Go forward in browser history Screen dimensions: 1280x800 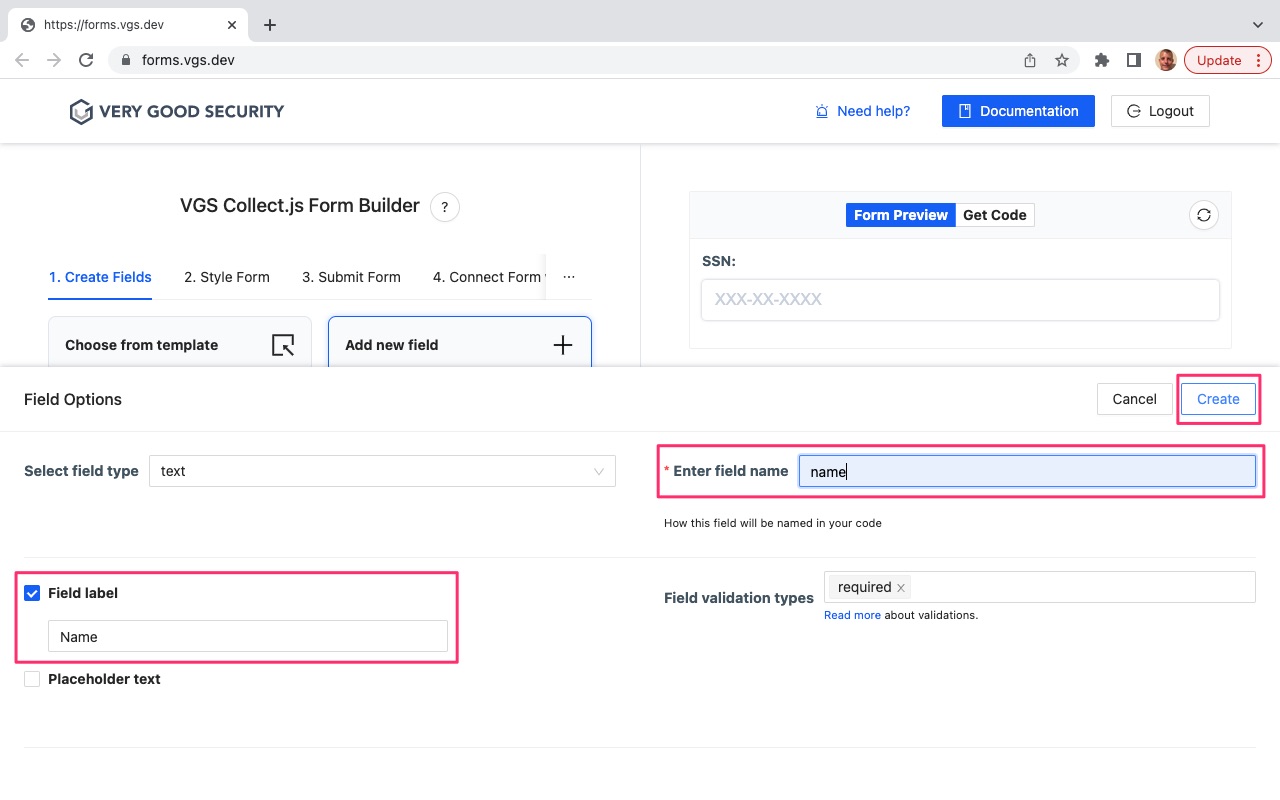point(54,60)
